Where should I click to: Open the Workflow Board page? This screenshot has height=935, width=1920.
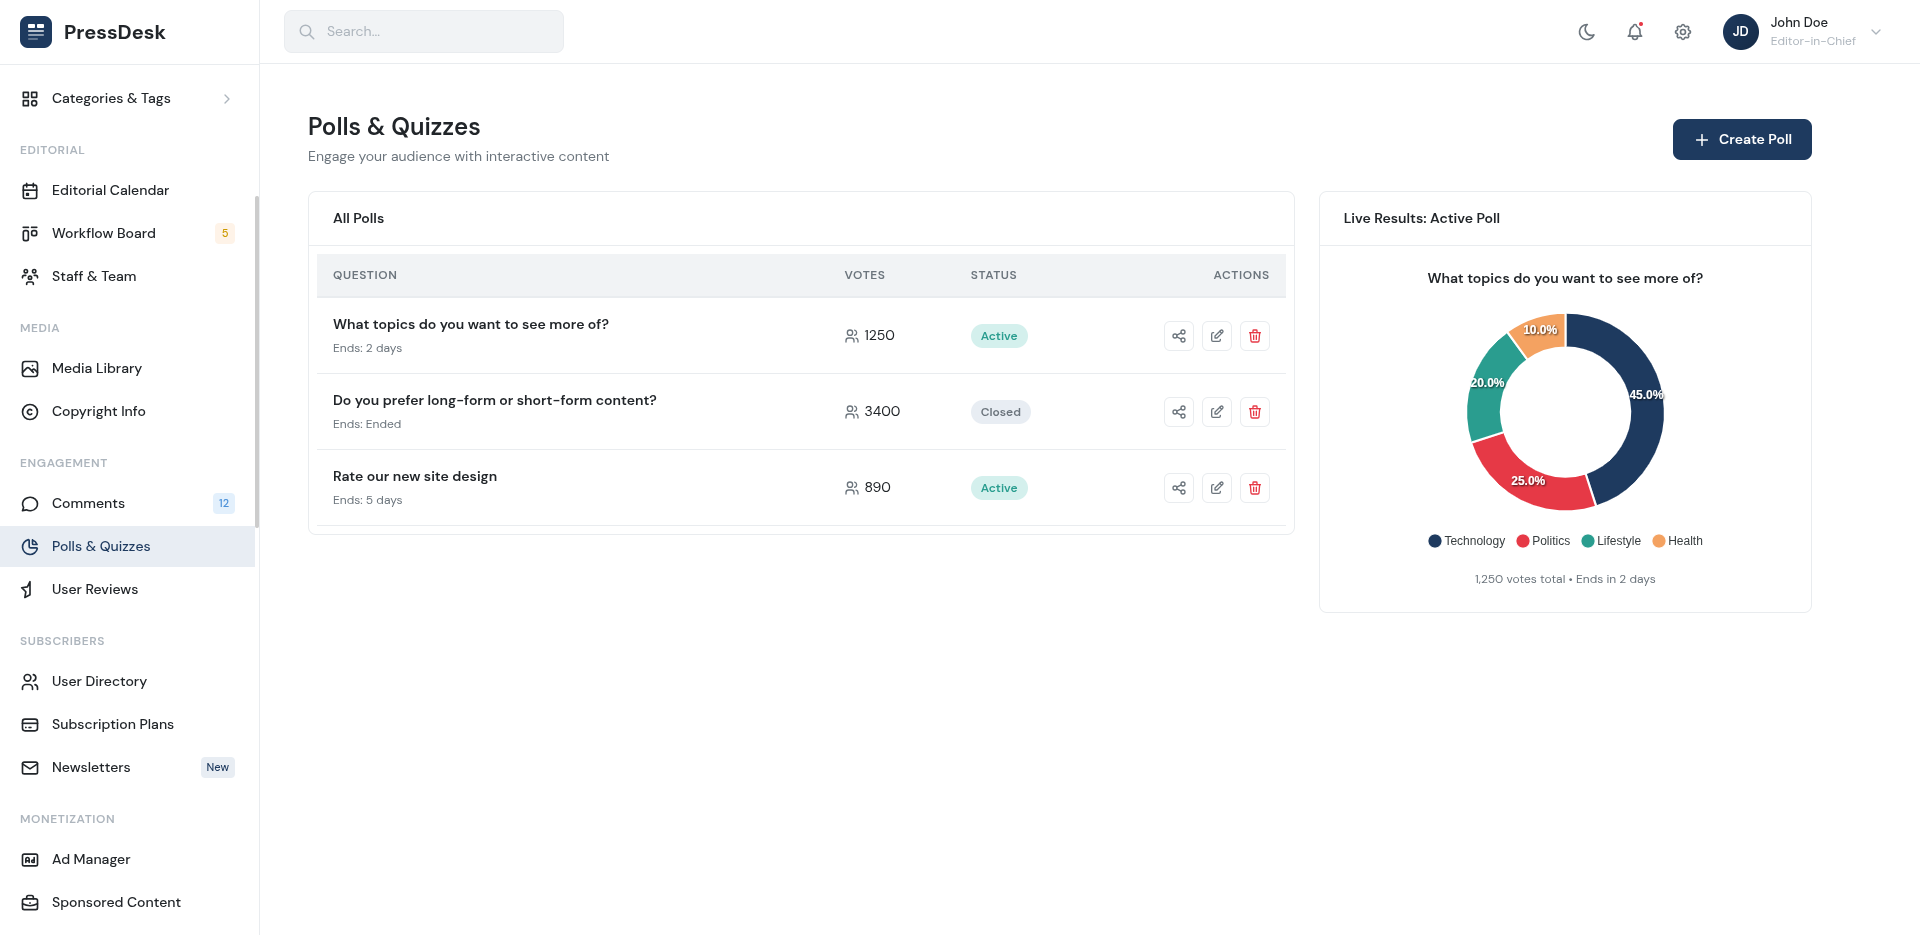[x=104, y=233]
